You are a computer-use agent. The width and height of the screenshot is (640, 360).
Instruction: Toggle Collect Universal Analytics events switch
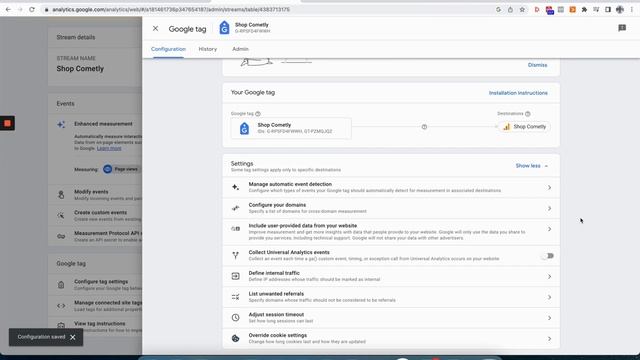point(547,256)
